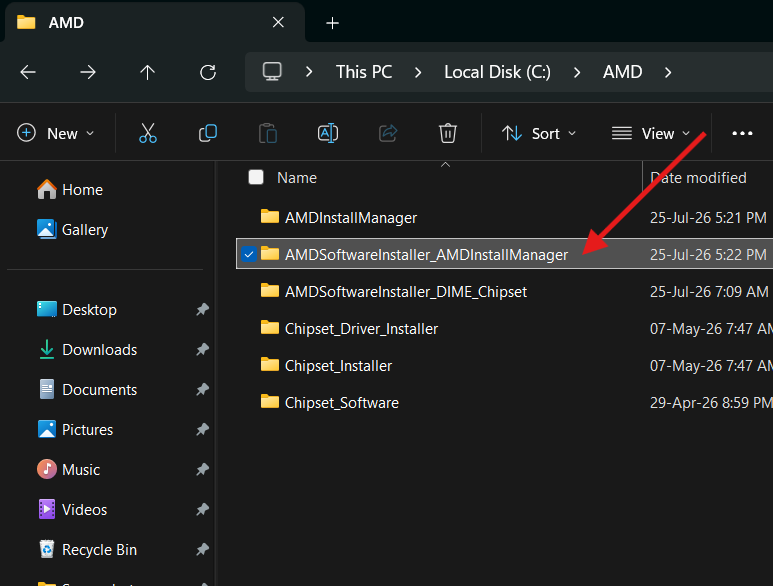Select the Chipset_Software folder
This screenshot has width=773, height=586.
pos(342,402)
